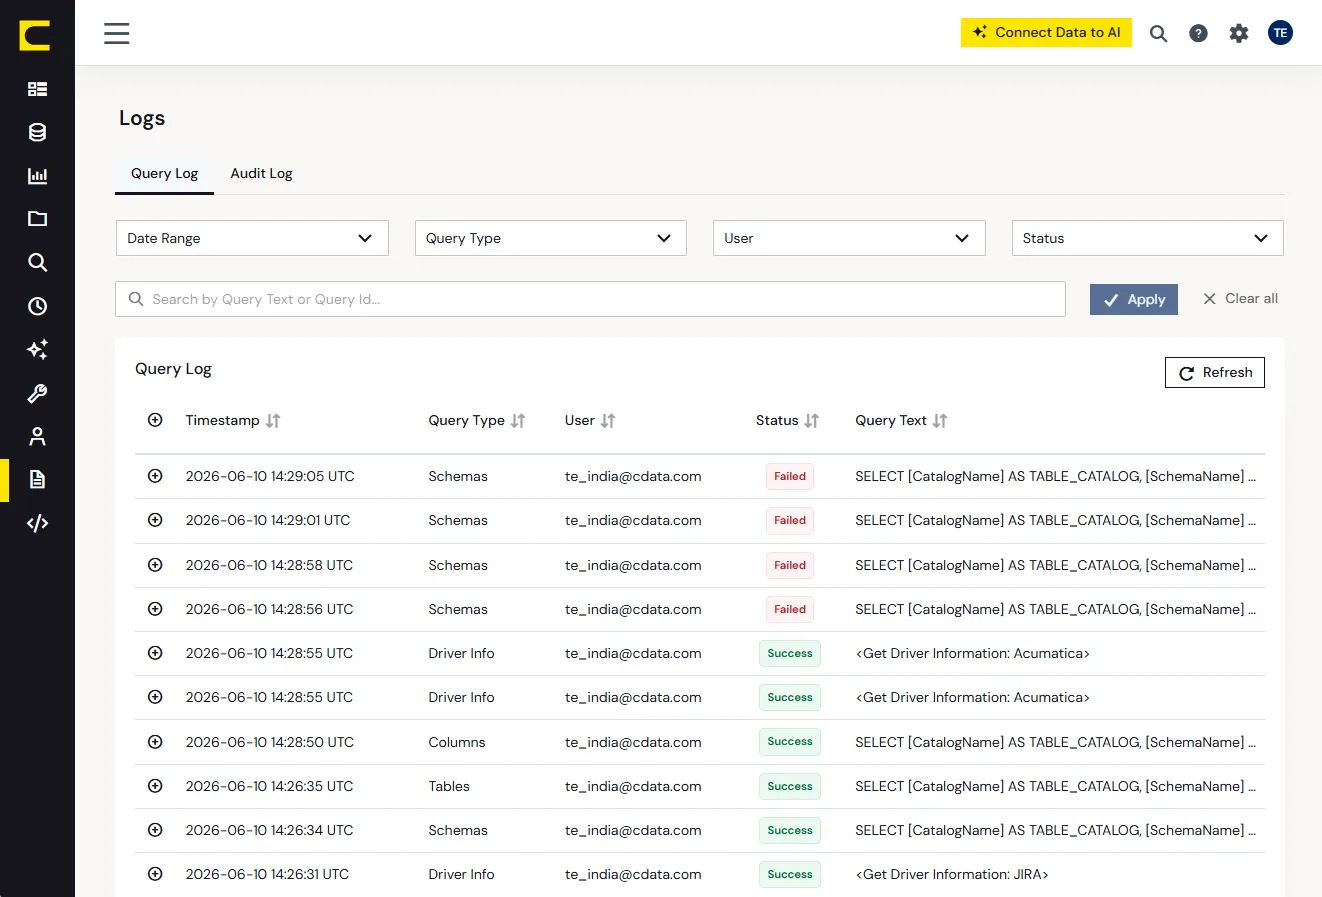This screenshot has height=897, width=1322.
Task: Click Failed badge on 14:28:58 row
Action: [x=790, y=565]
